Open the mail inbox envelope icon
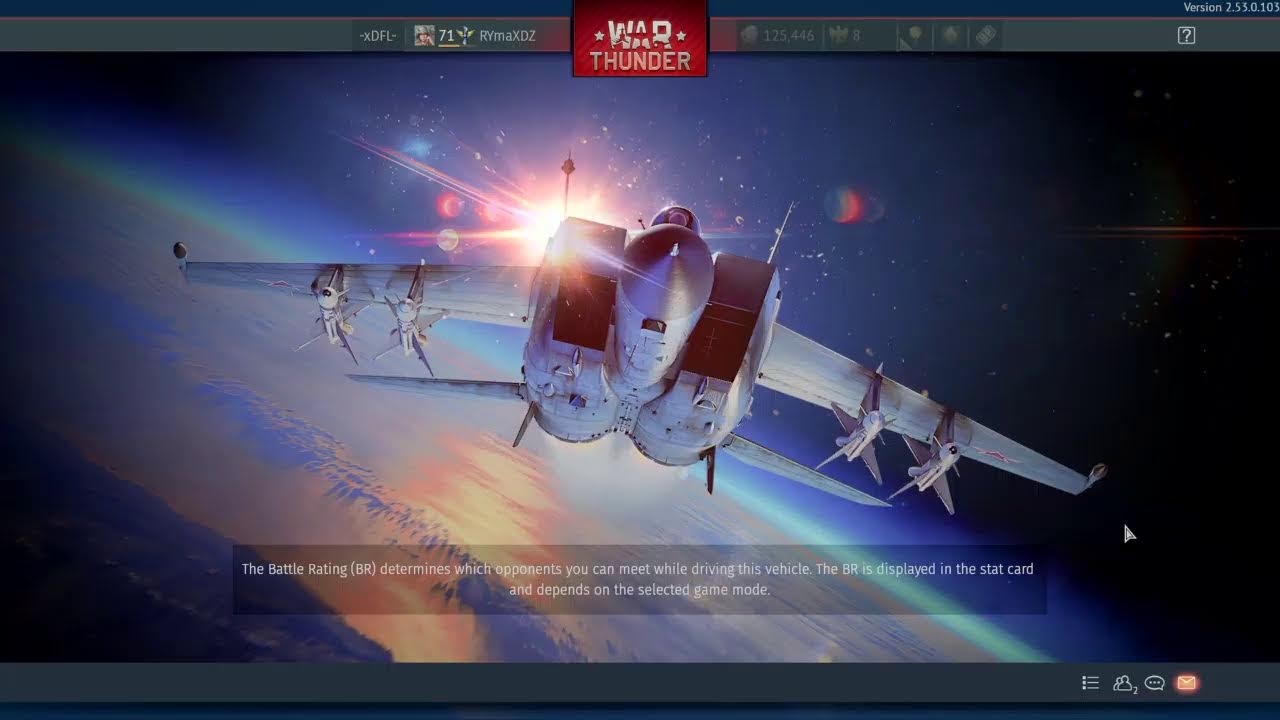This screenshot has height=720, width=1280. coord(1186,683)
